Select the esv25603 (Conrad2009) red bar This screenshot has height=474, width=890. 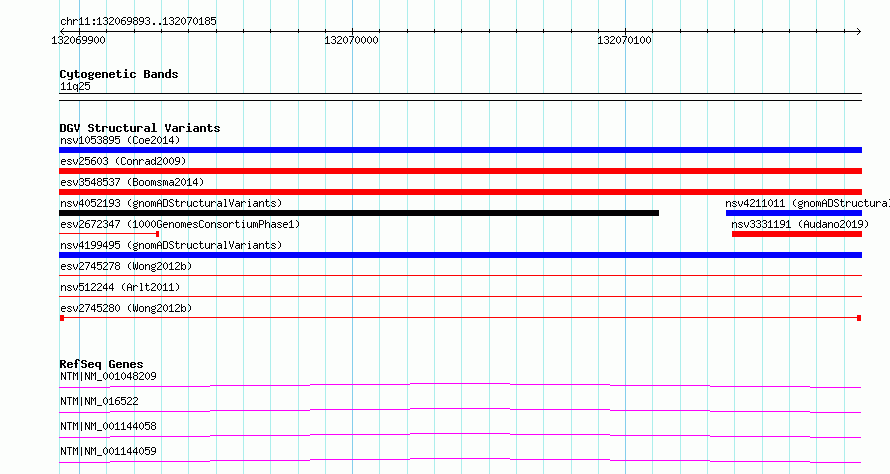pos(460,171)
